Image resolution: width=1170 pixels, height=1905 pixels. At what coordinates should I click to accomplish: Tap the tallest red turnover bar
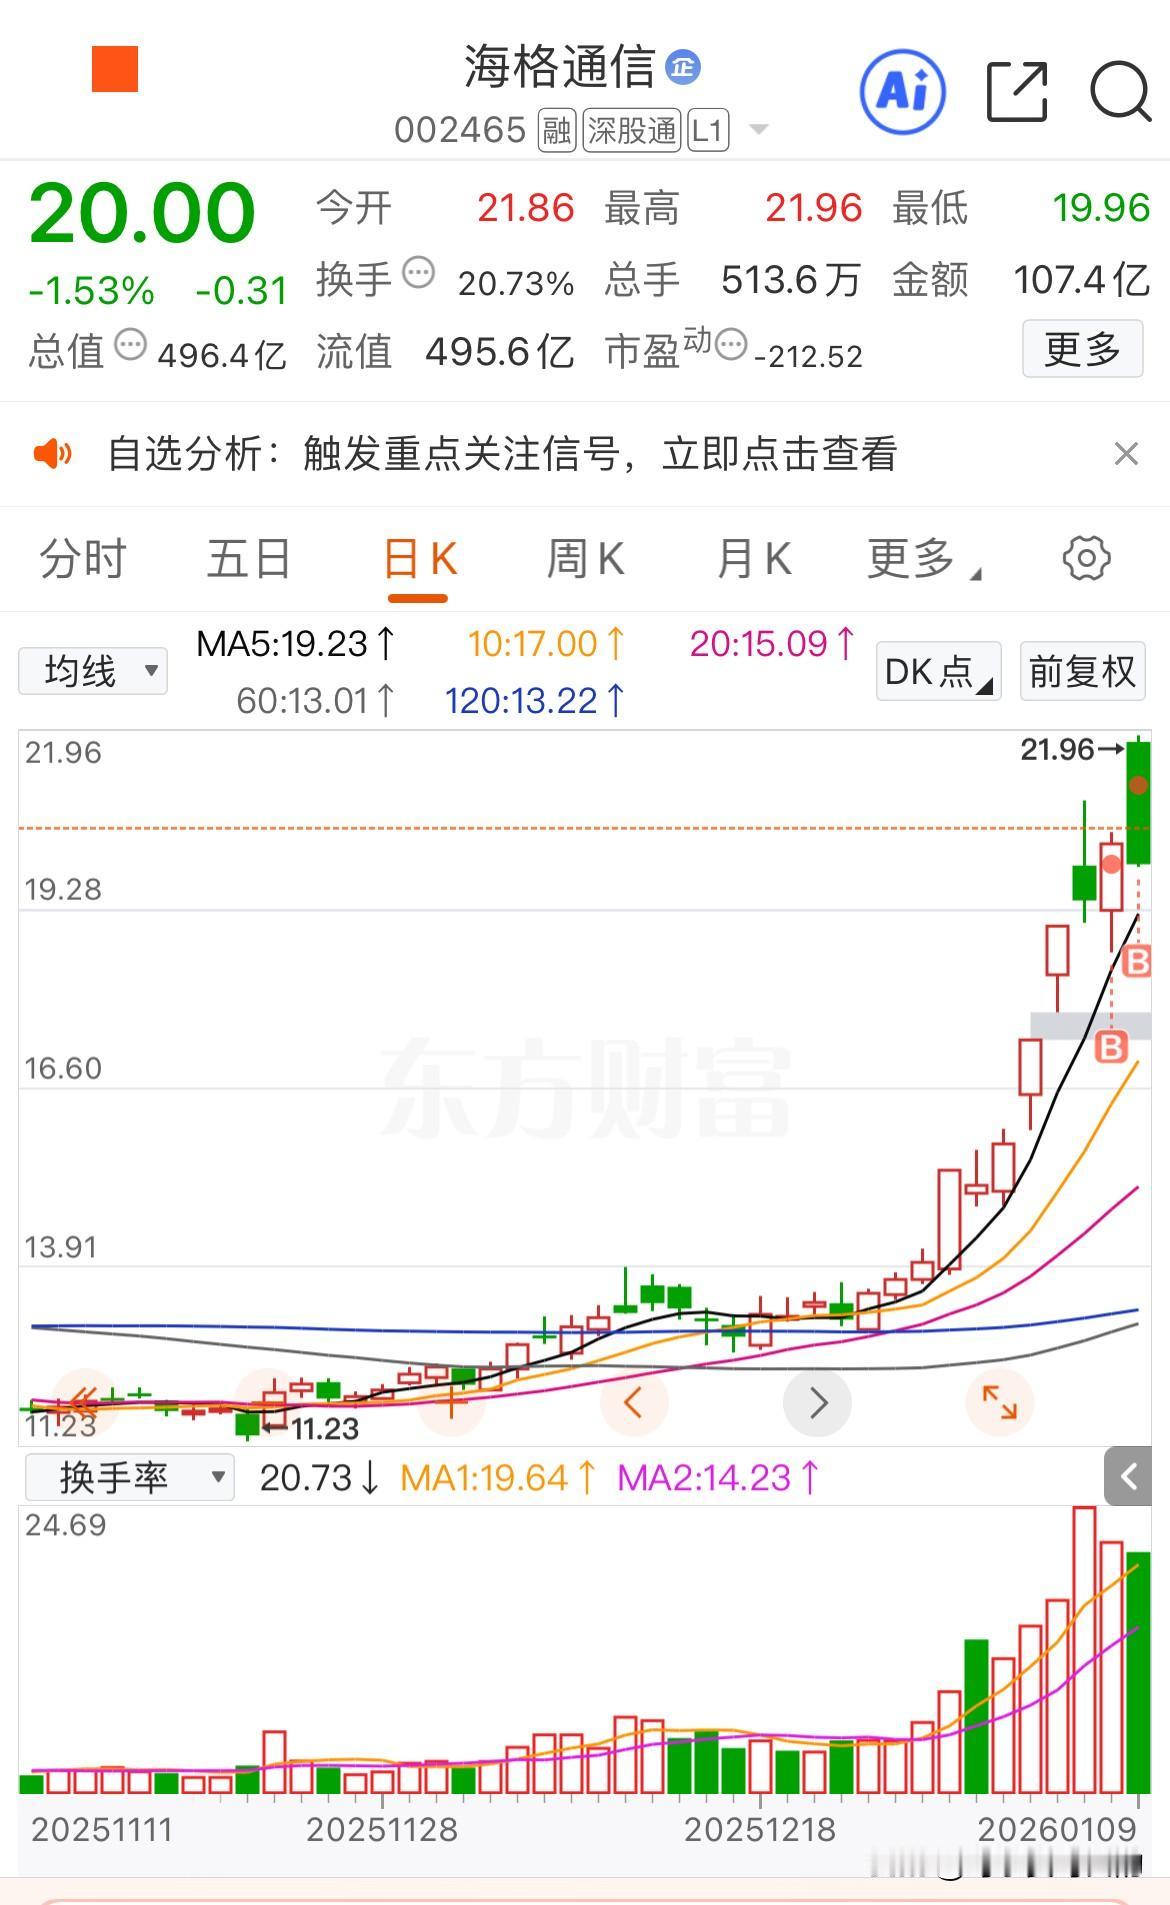1084,1650
